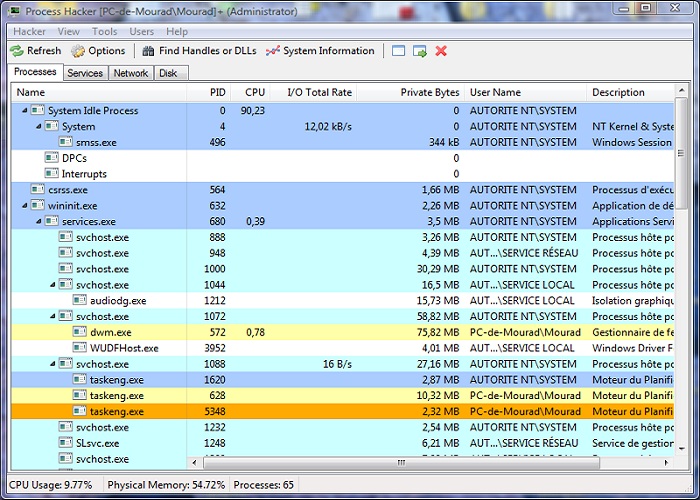Click the horizontal scrollbar right arrow
Screen dimensions: 700x500
pos(666,462)
